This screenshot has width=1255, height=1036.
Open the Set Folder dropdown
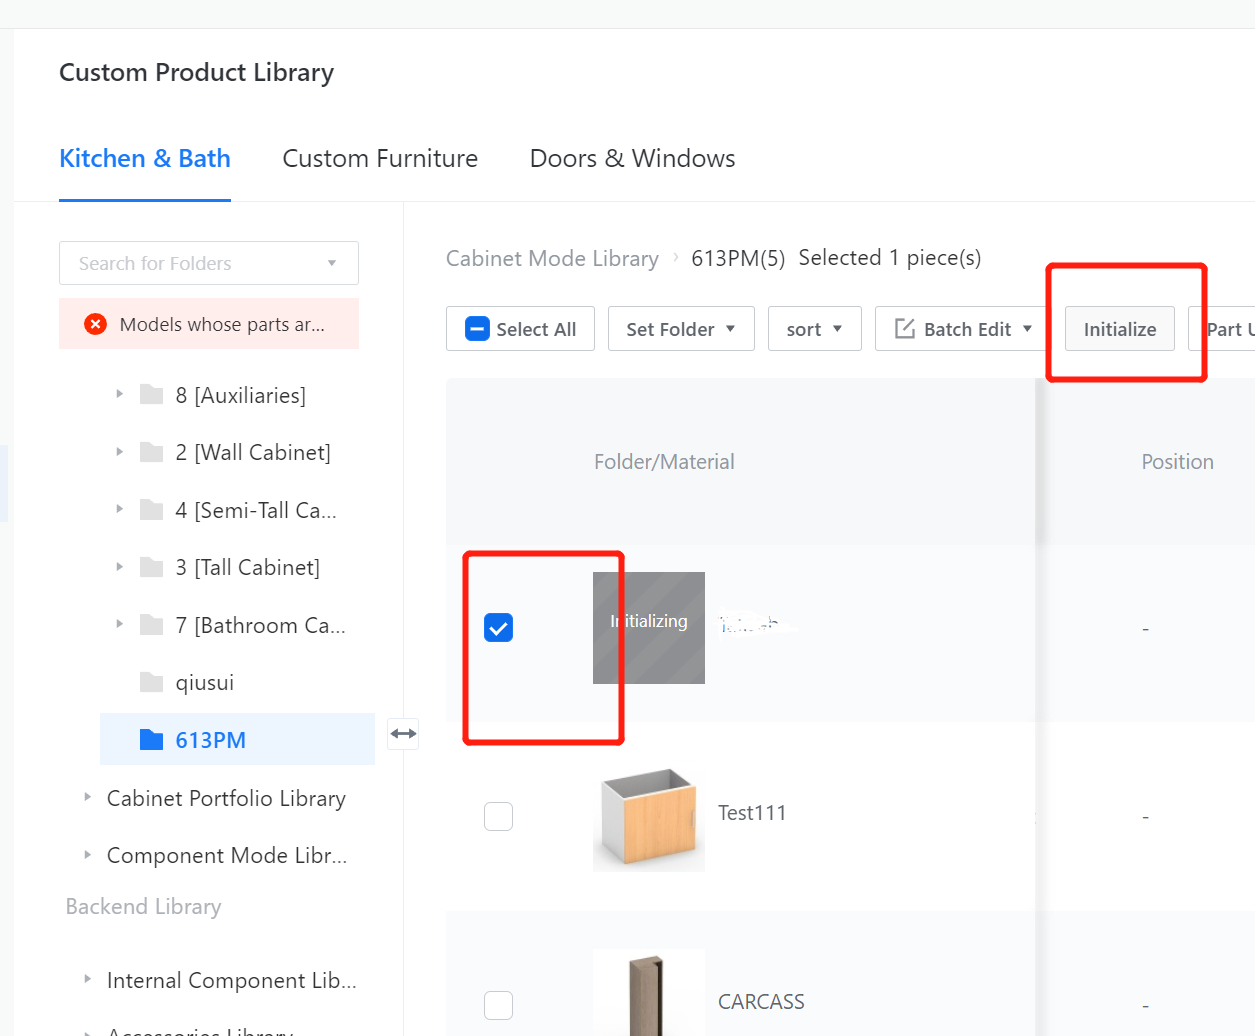[x=681, y=329]
